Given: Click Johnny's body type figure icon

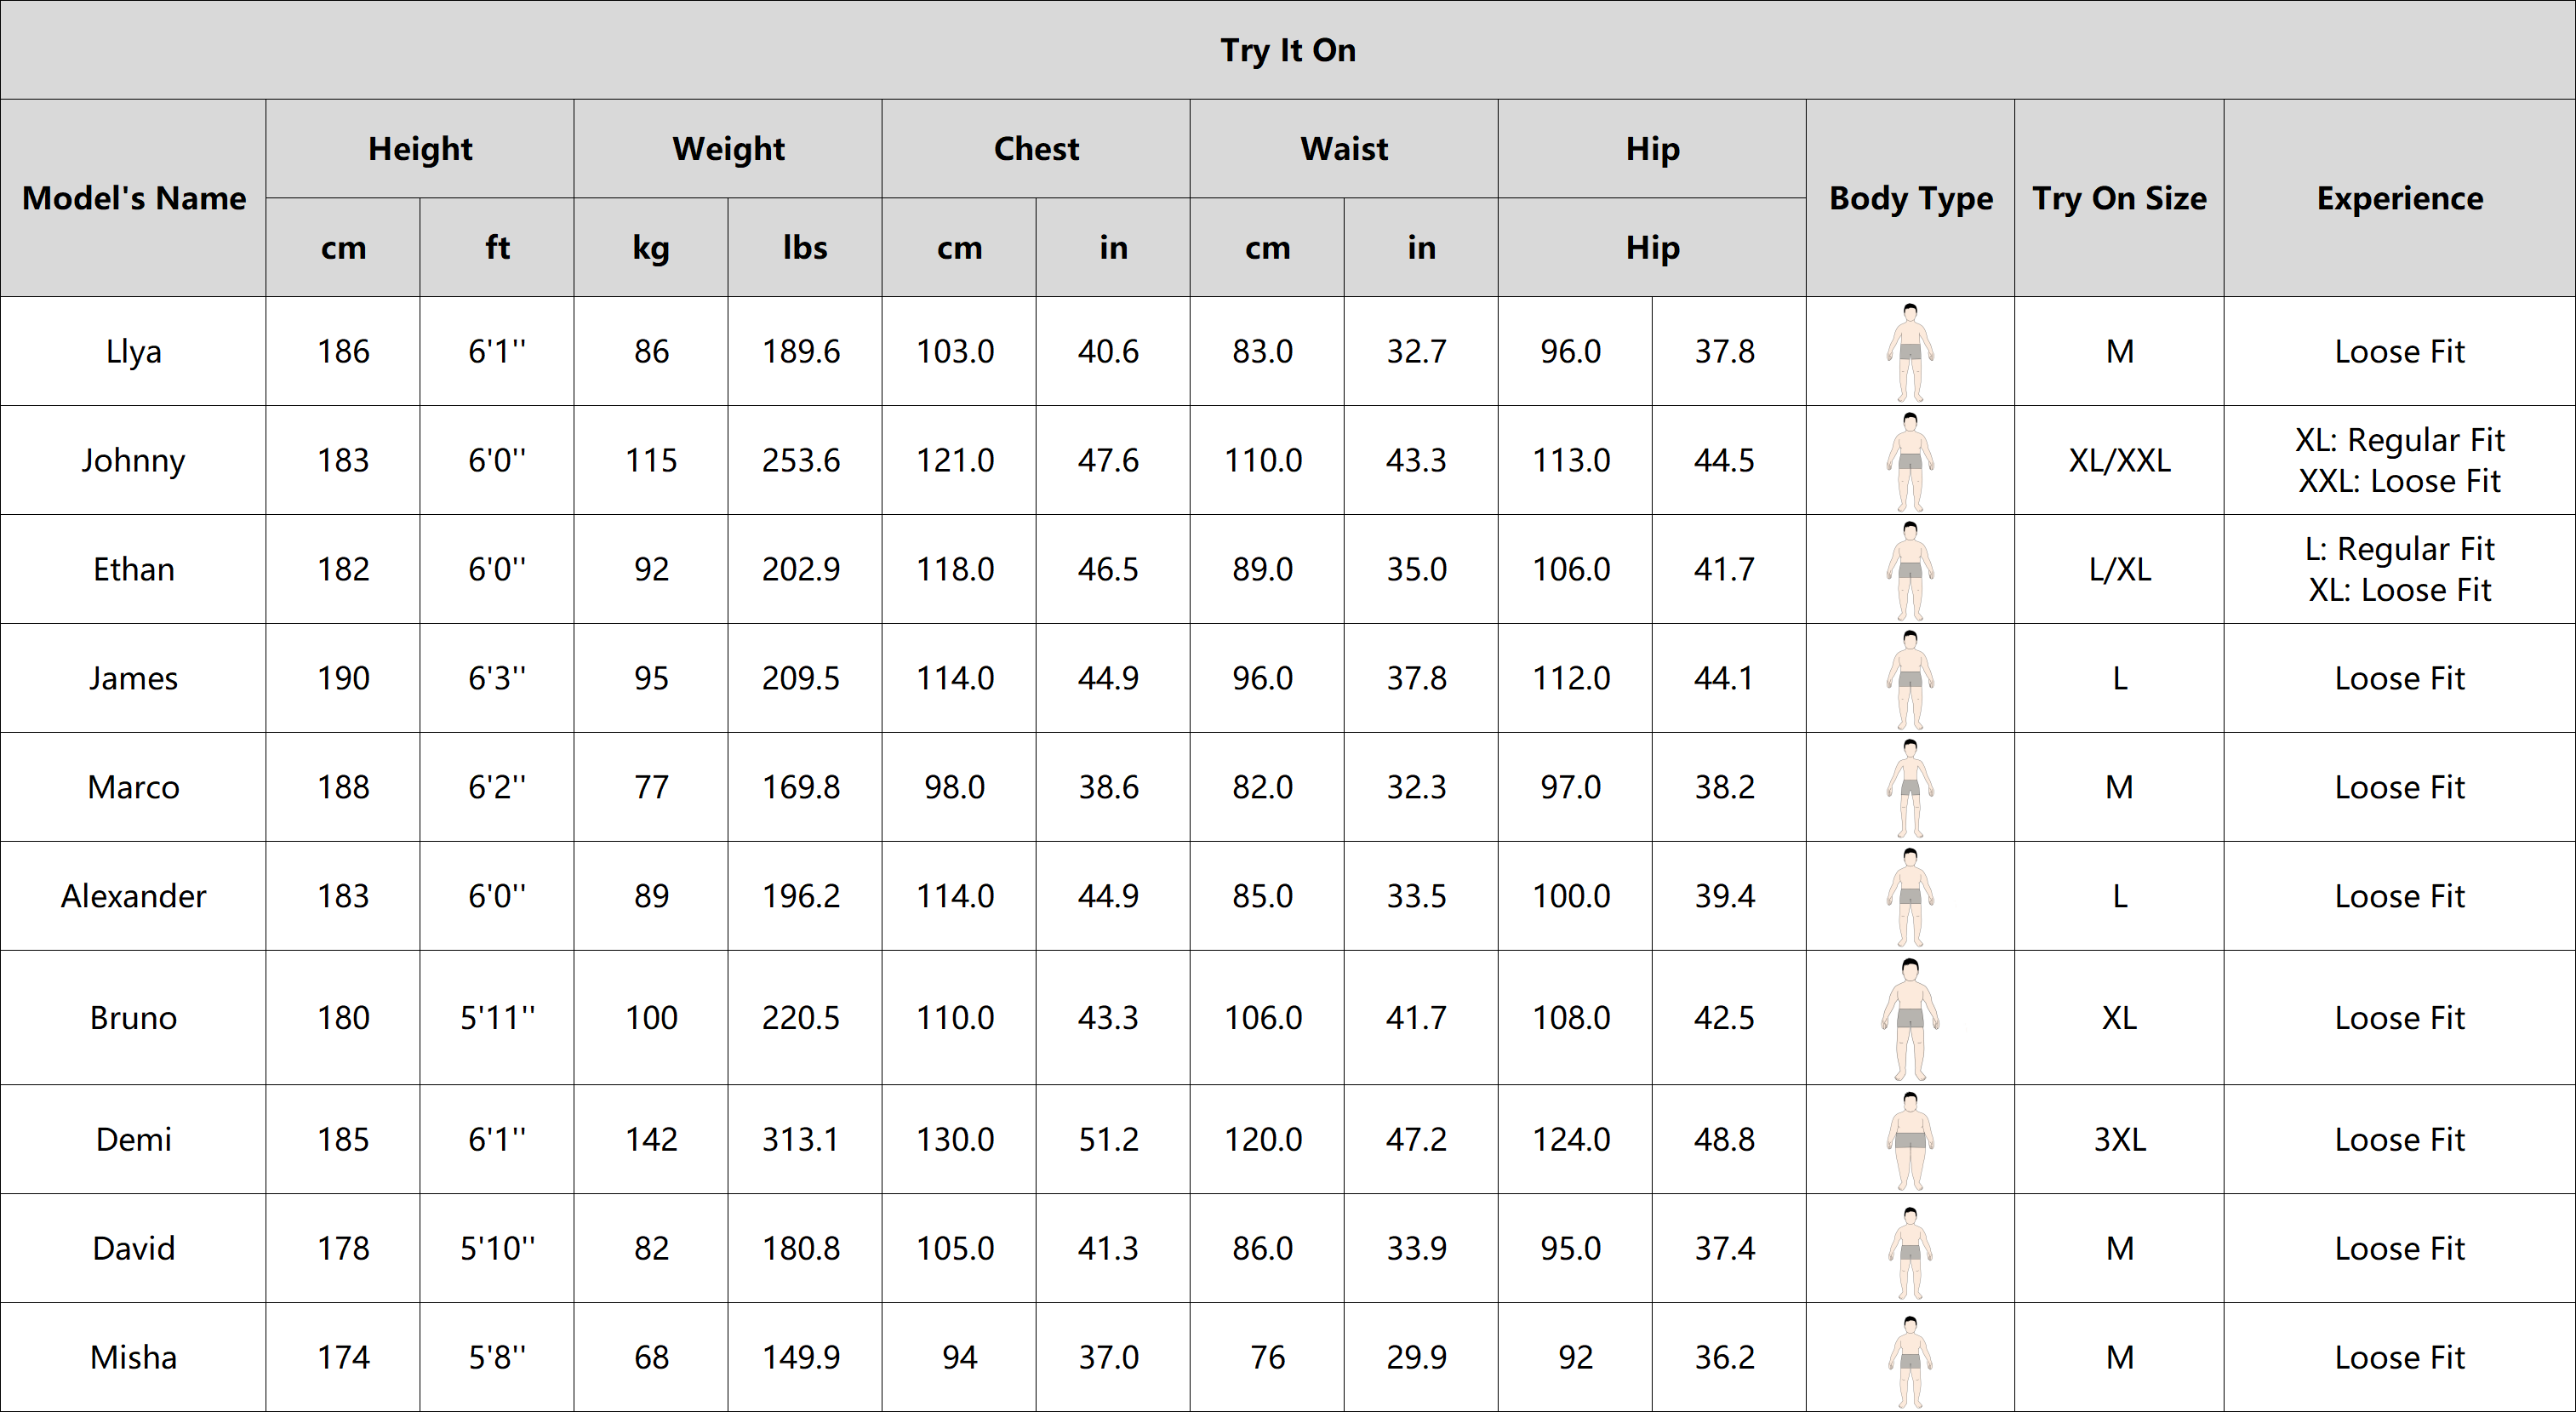Looking at the screenshot, I should pyautogui.click(x=1910, y=461).
